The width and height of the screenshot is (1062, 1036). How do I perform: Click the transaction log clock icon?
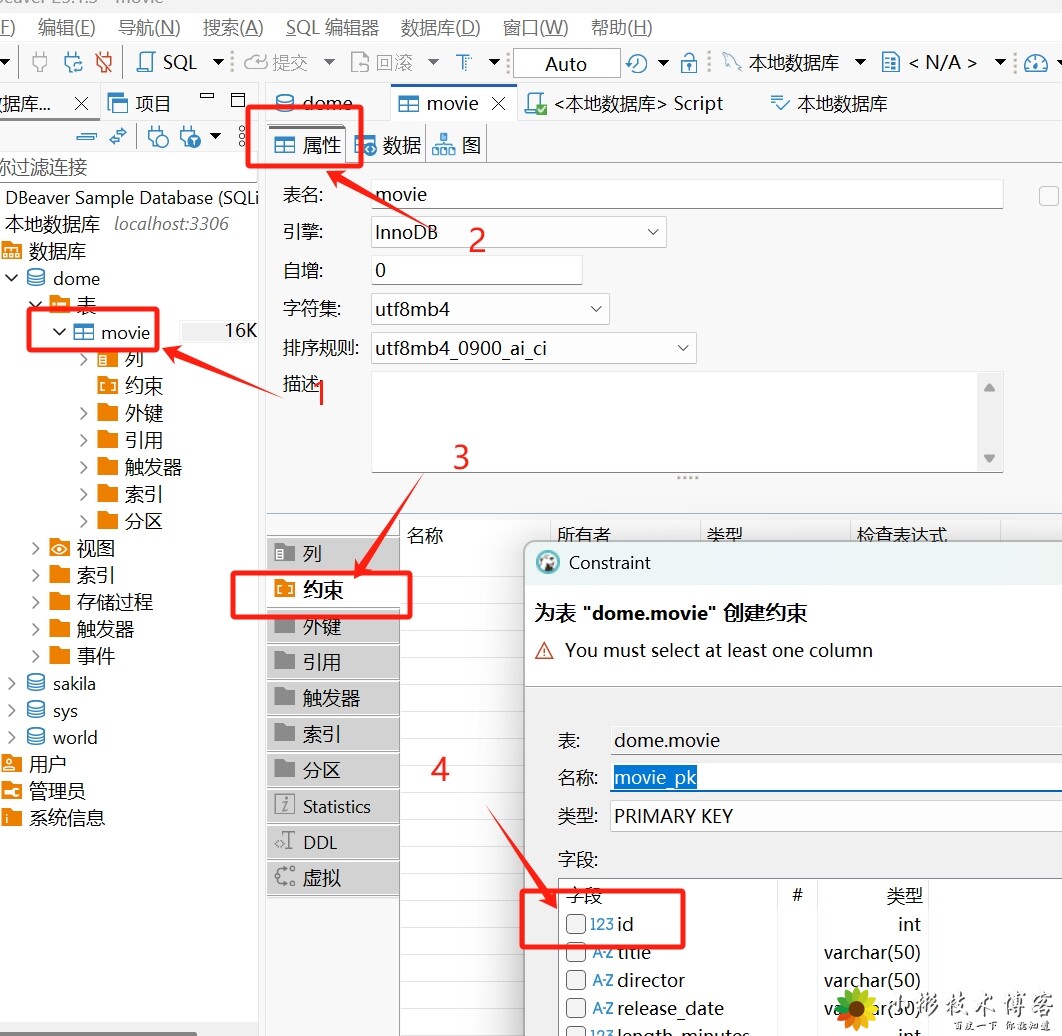[637, 63]
